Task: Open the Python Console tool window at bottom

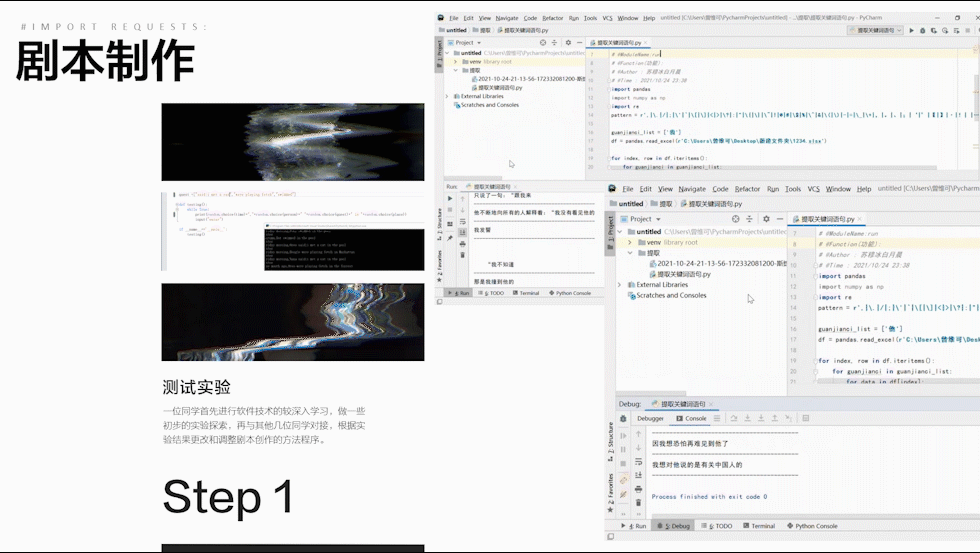Action: coord(813,525)
